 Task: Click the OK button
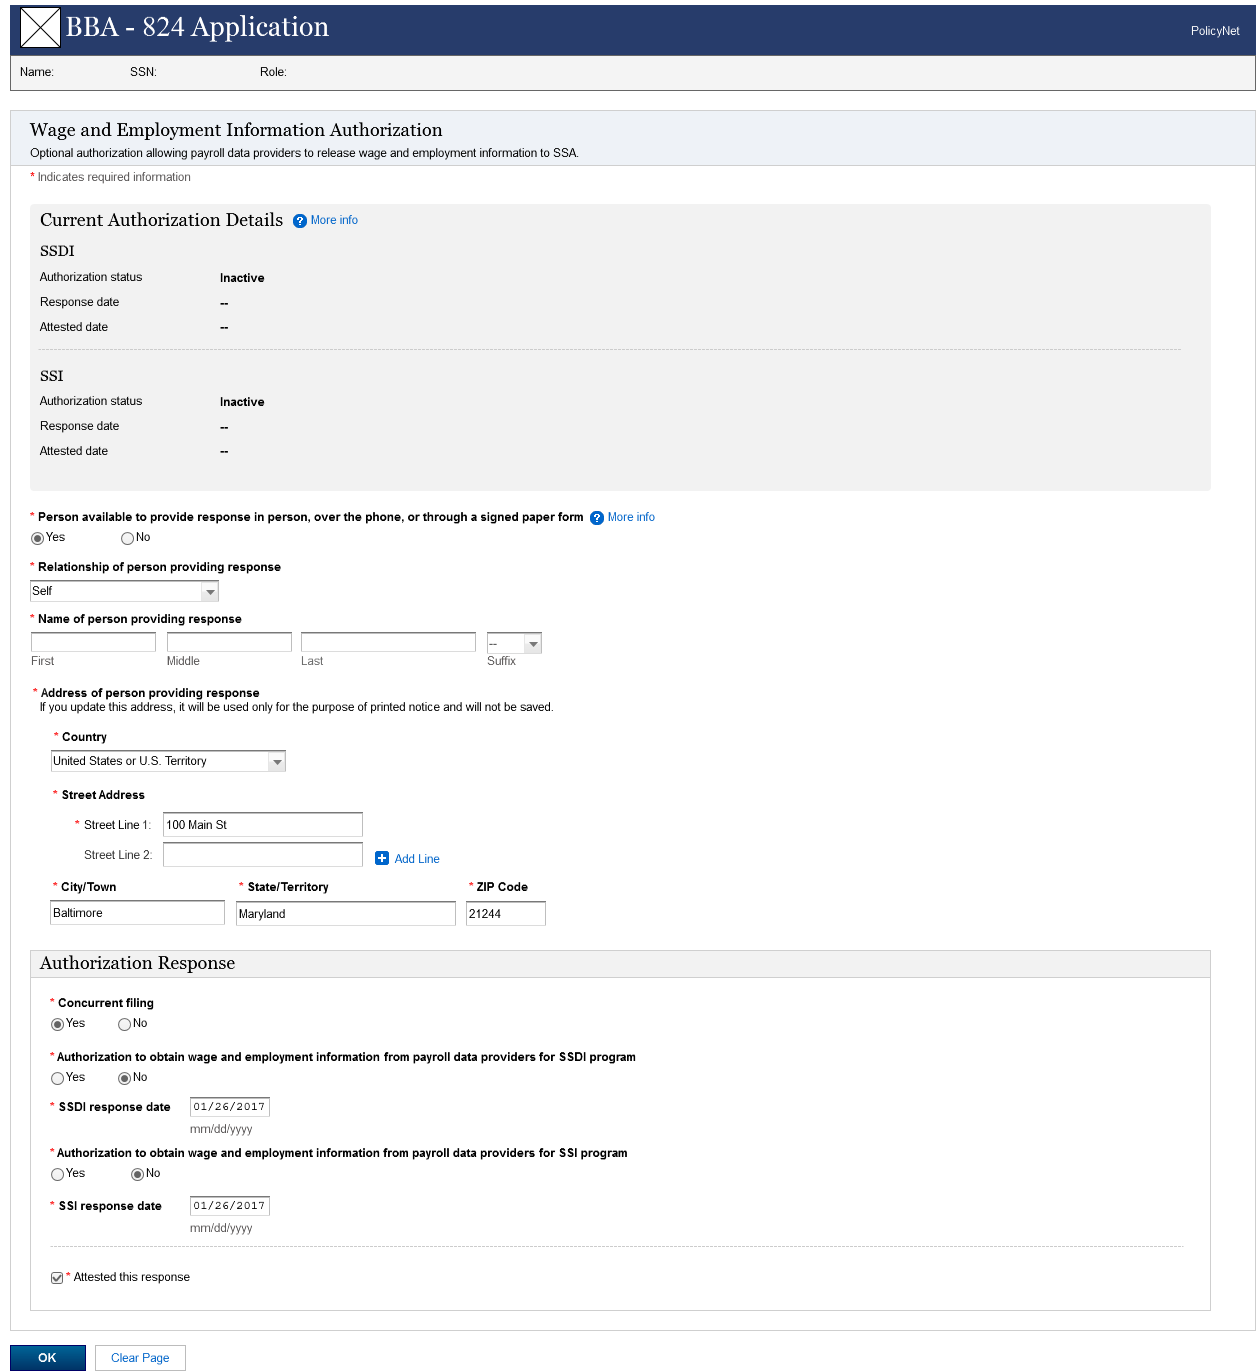pyautogui.click(x=48, y=1358)
